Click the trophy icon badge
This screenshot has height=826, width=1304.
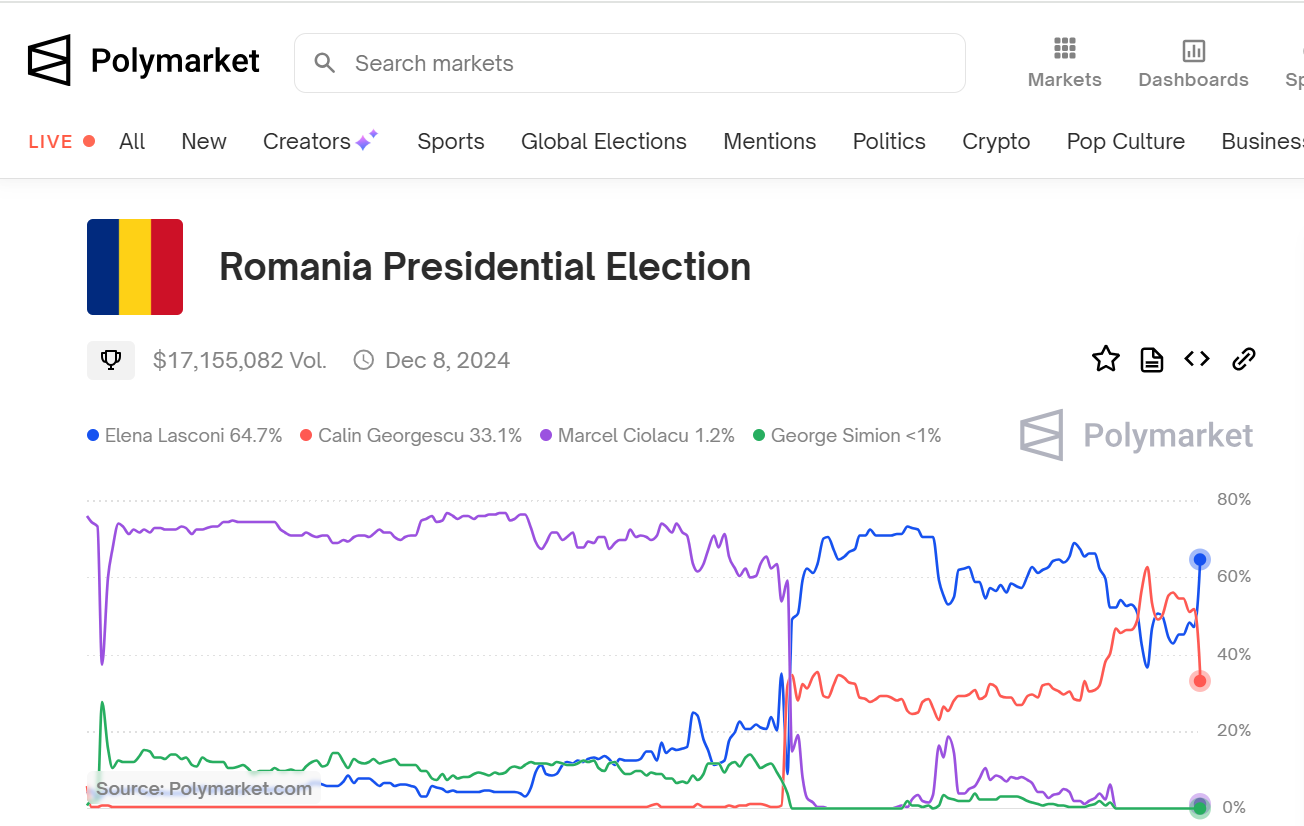click(x=111, y=360)
